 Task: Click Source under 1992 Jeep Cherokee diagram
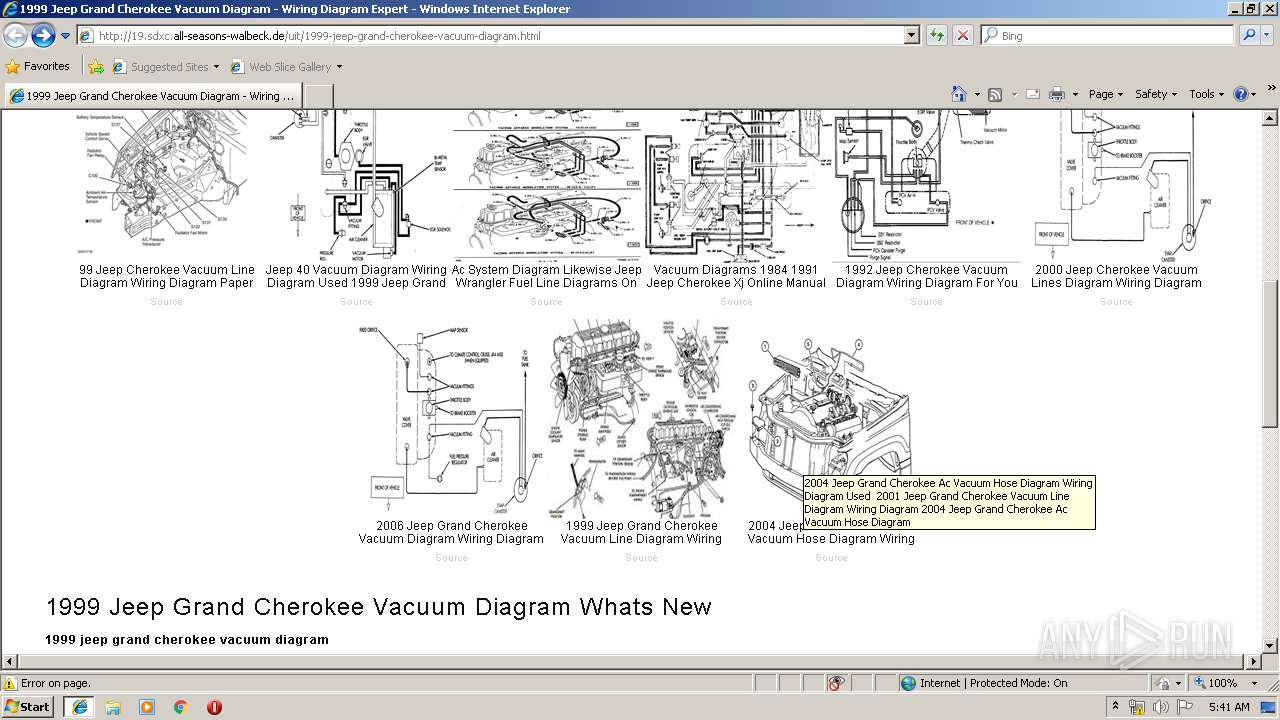click(926, 302)
